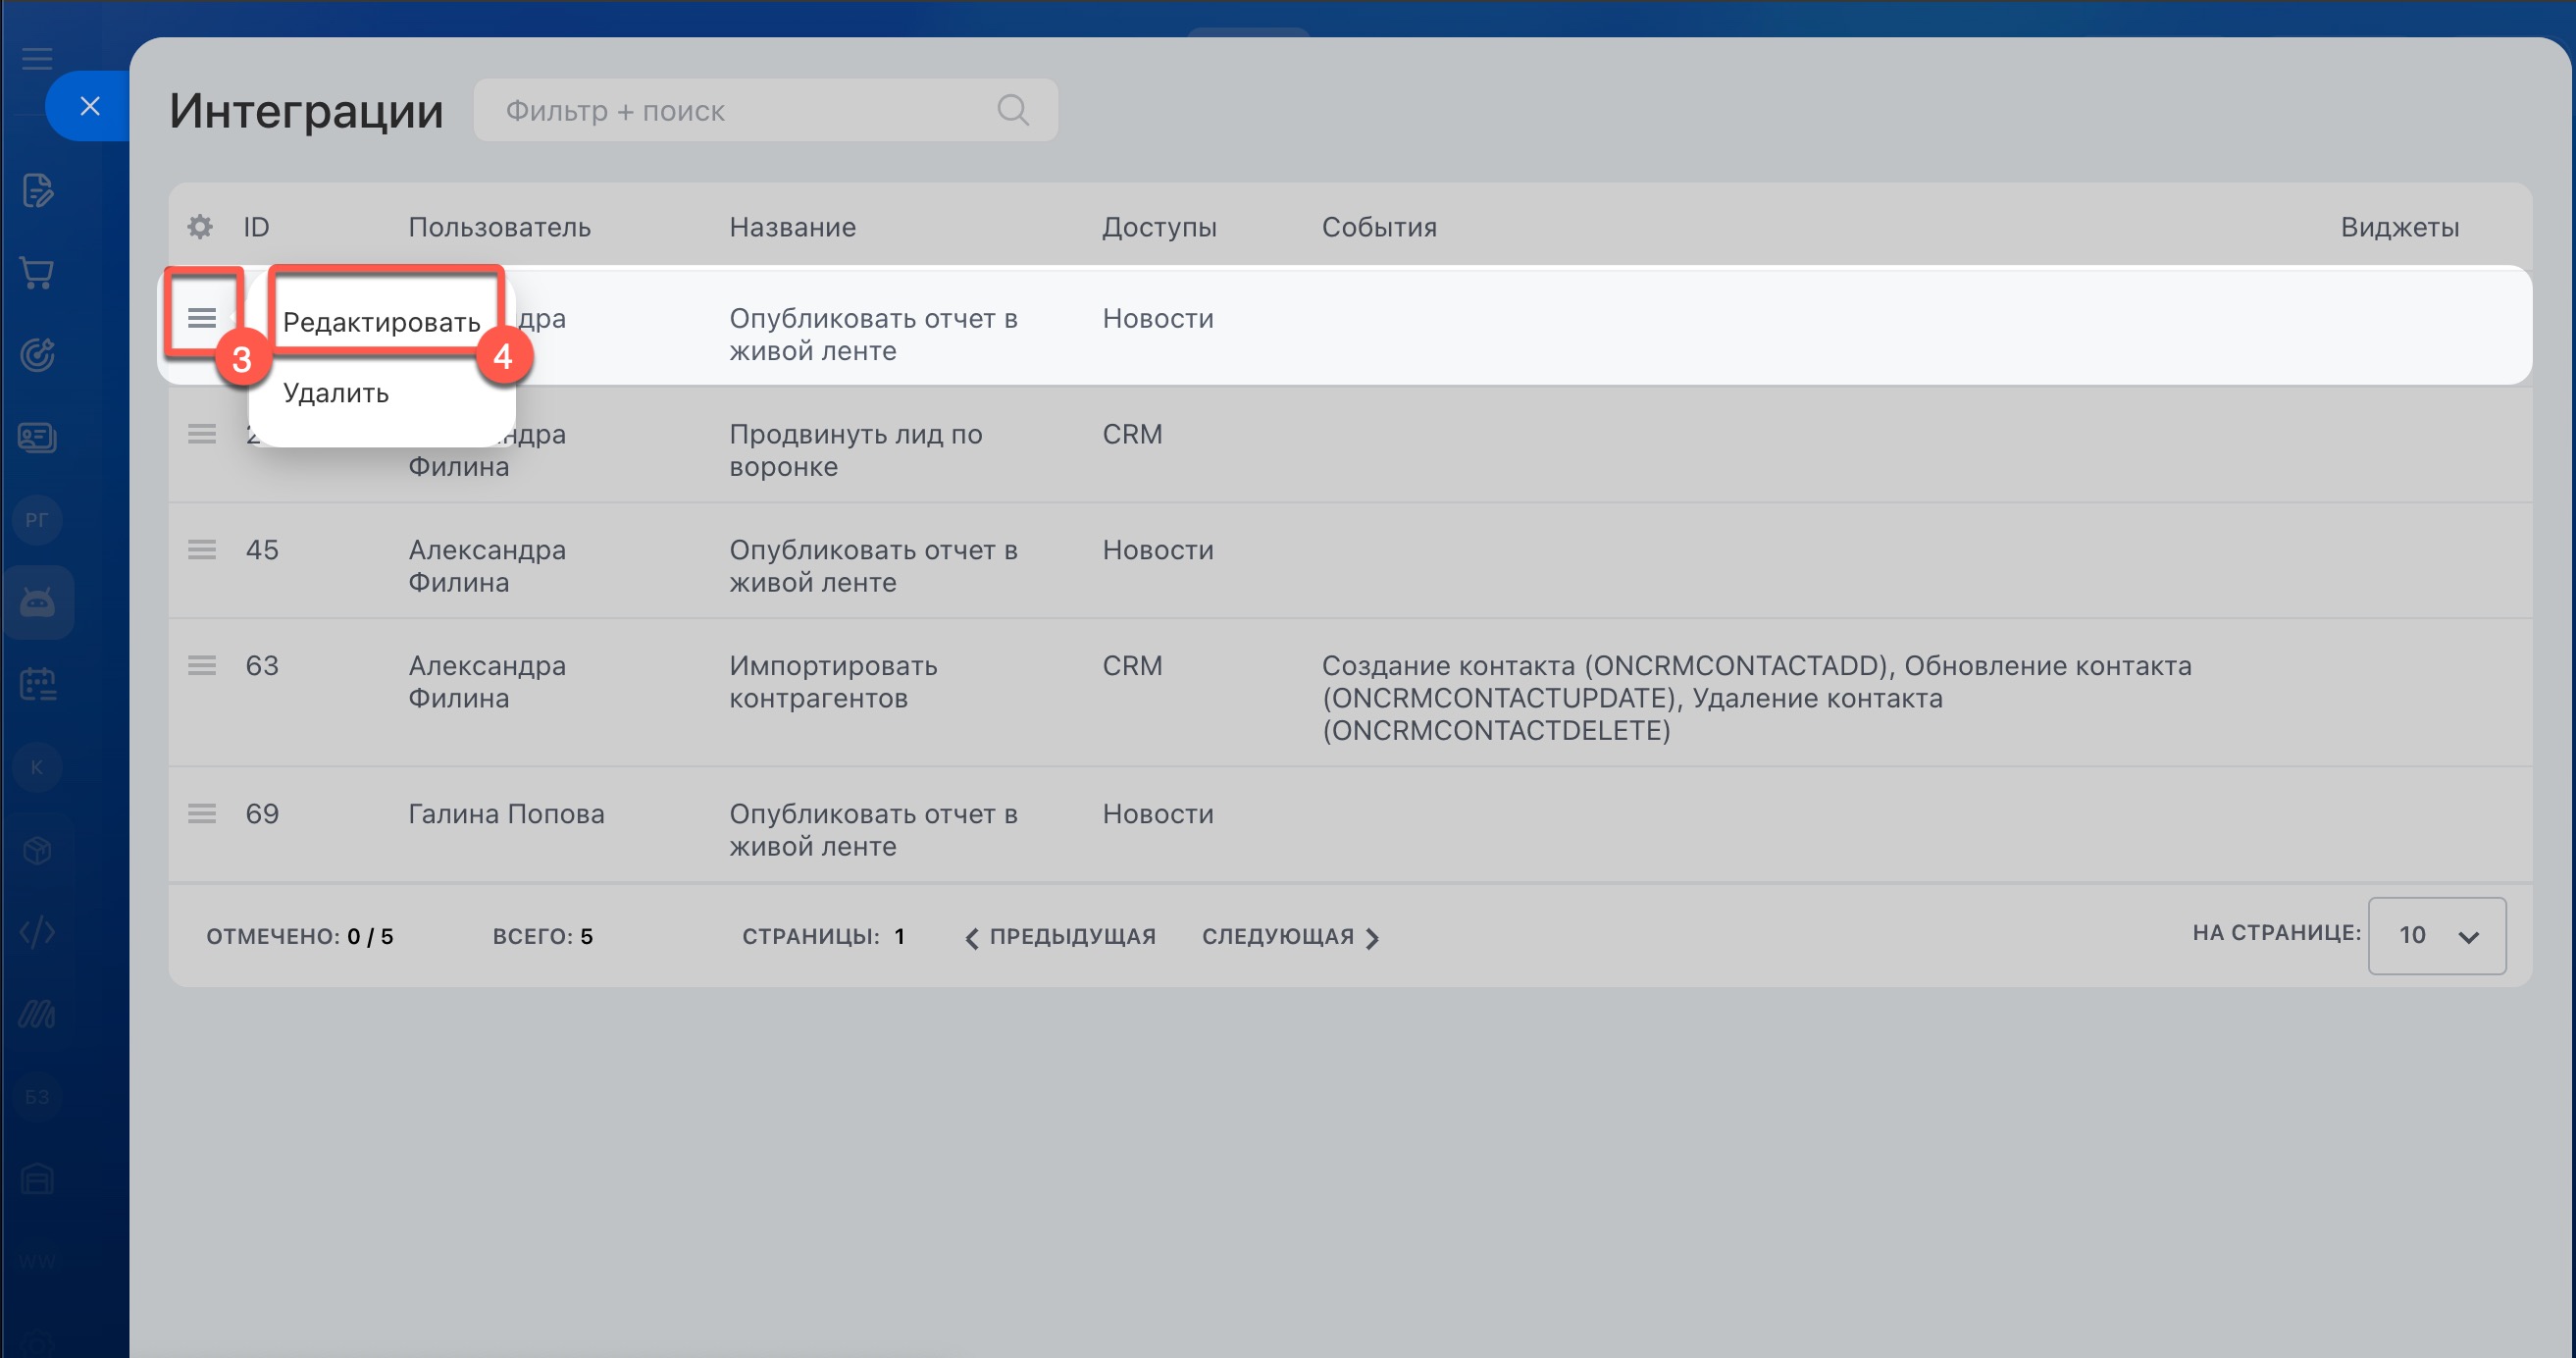
Task: Choose Редактировать in context menu
Action: pos(382,322)
